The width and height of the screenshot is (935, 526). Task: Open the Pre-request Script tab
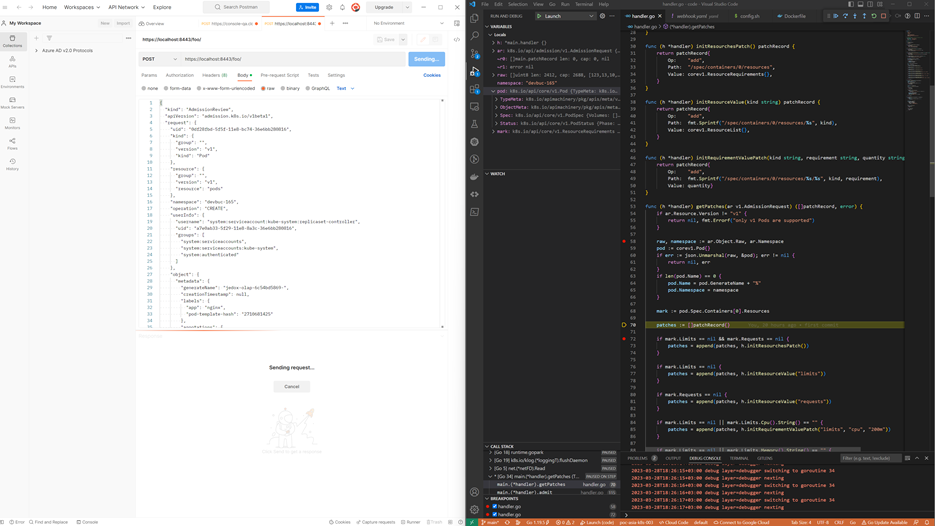click(280, 75)
